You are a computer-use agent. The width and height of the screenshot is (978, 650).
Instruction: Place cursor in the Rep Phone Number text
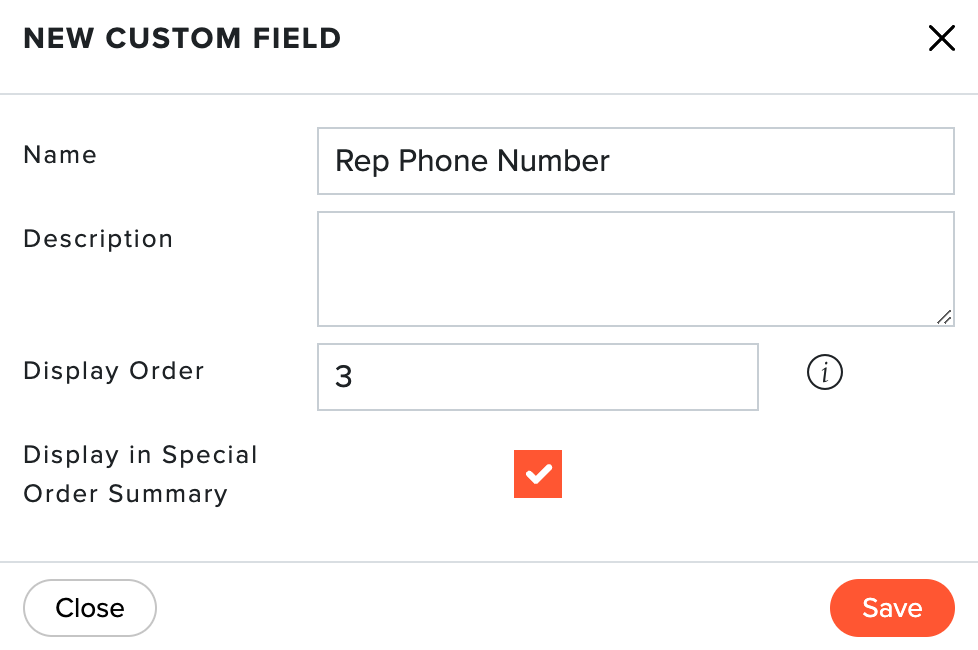pos(472,161)
